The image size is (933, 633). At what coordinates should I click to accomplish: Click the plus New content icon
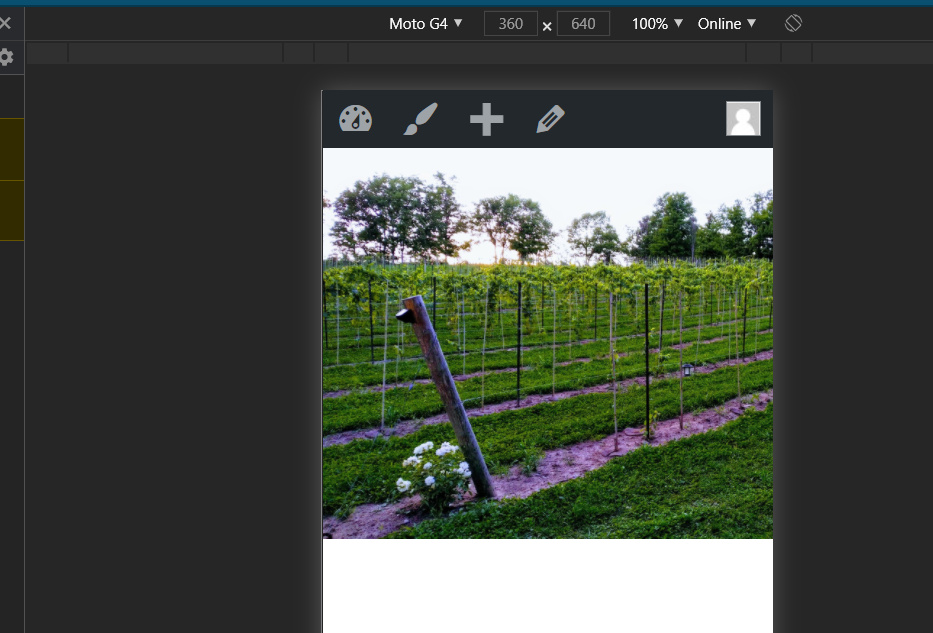tap(487, 119)
